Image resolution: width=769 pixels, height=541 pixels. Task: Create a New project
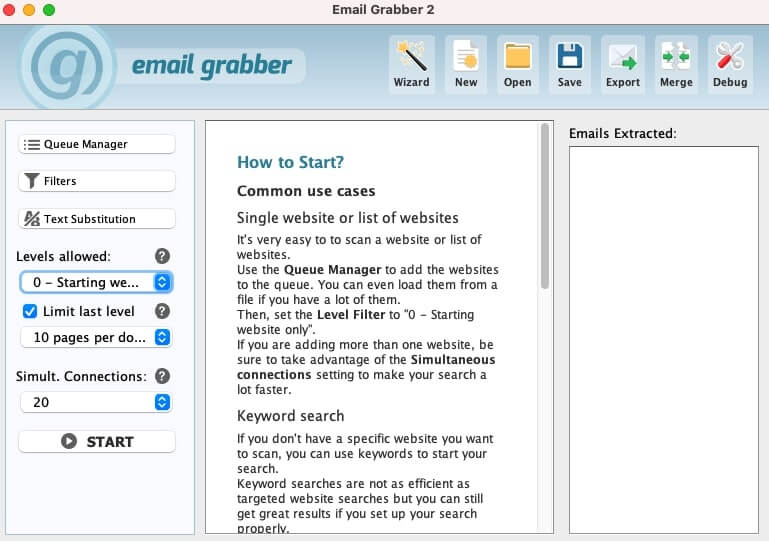pyautogui.click(x=466, y=64)
